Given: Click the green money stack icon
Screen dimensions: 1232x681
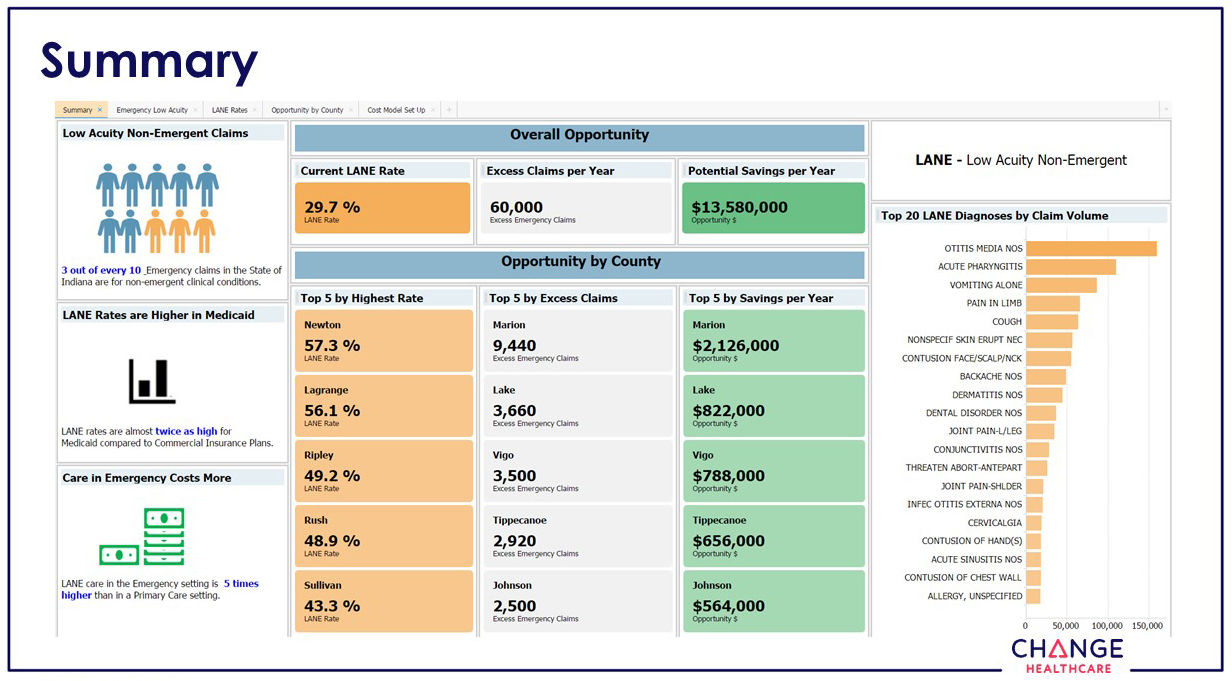Looking at the screenshot, I should coord(142,537).
